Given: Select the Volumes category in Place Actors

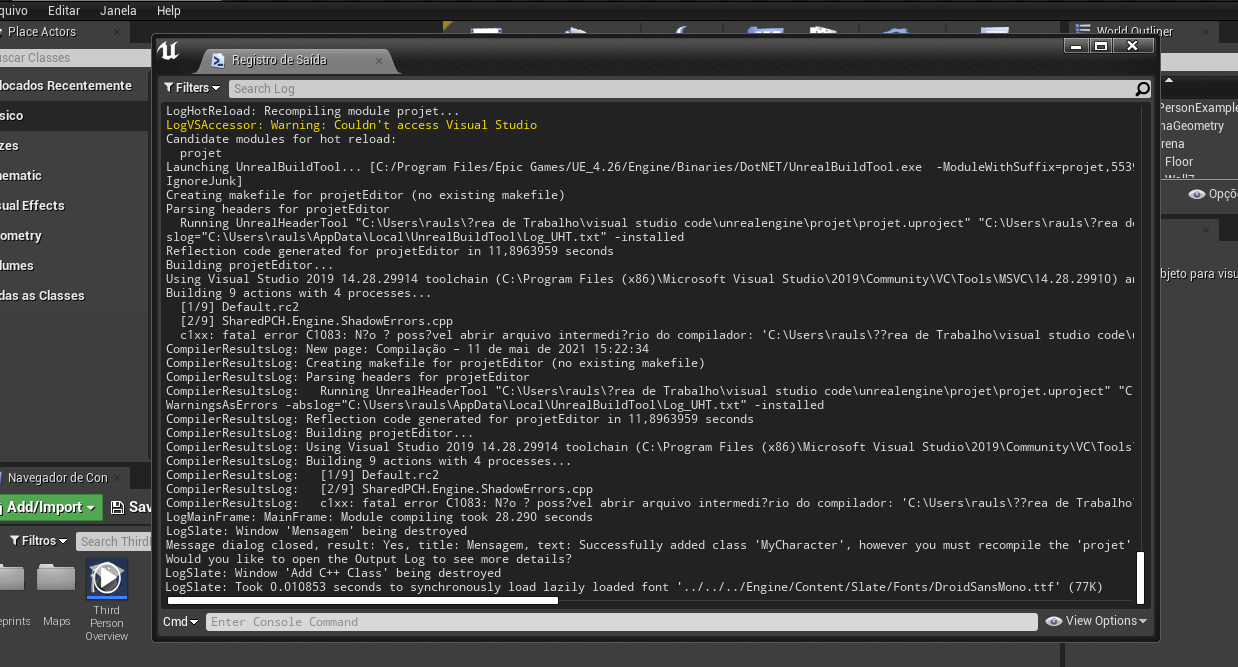Looking at the screenshot, I should tap(74, 266).
